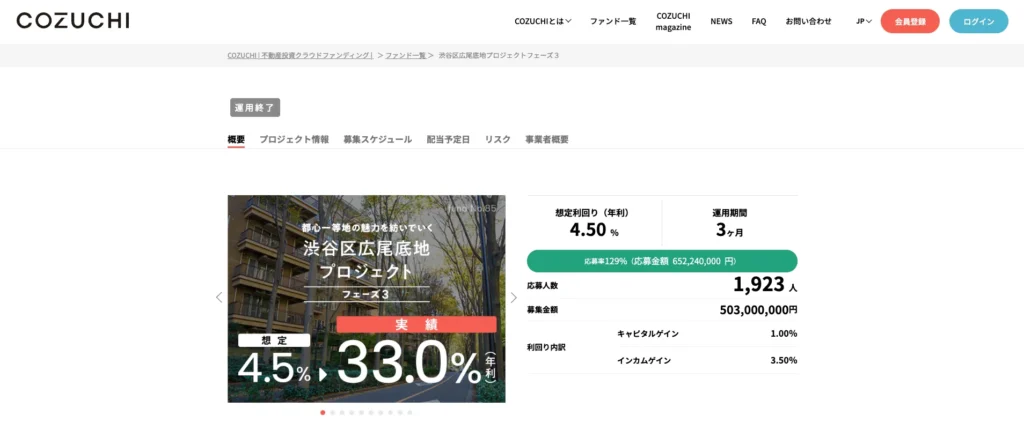The height and width of the screenshot is (430, 1024).
Task: Follow COZUCHI 不動産投資クラウドファンディング breadcrumb link
Action: (300, 56)
